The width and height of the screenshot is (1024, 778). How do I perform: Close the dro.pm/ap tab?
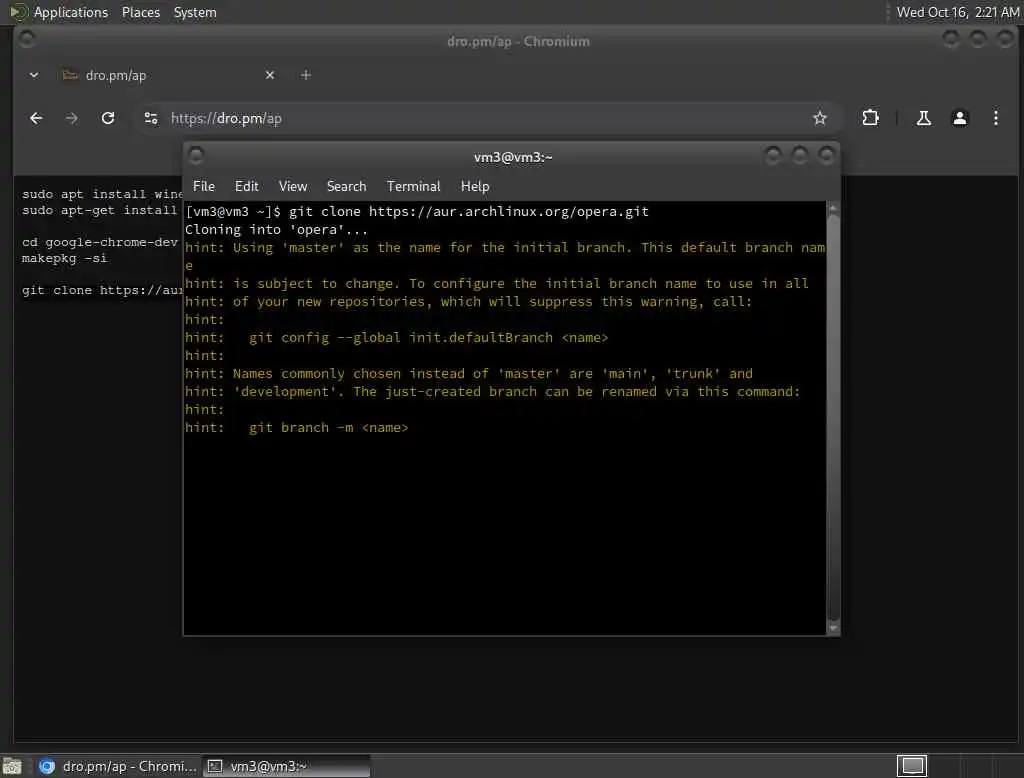tap(270, 75)
